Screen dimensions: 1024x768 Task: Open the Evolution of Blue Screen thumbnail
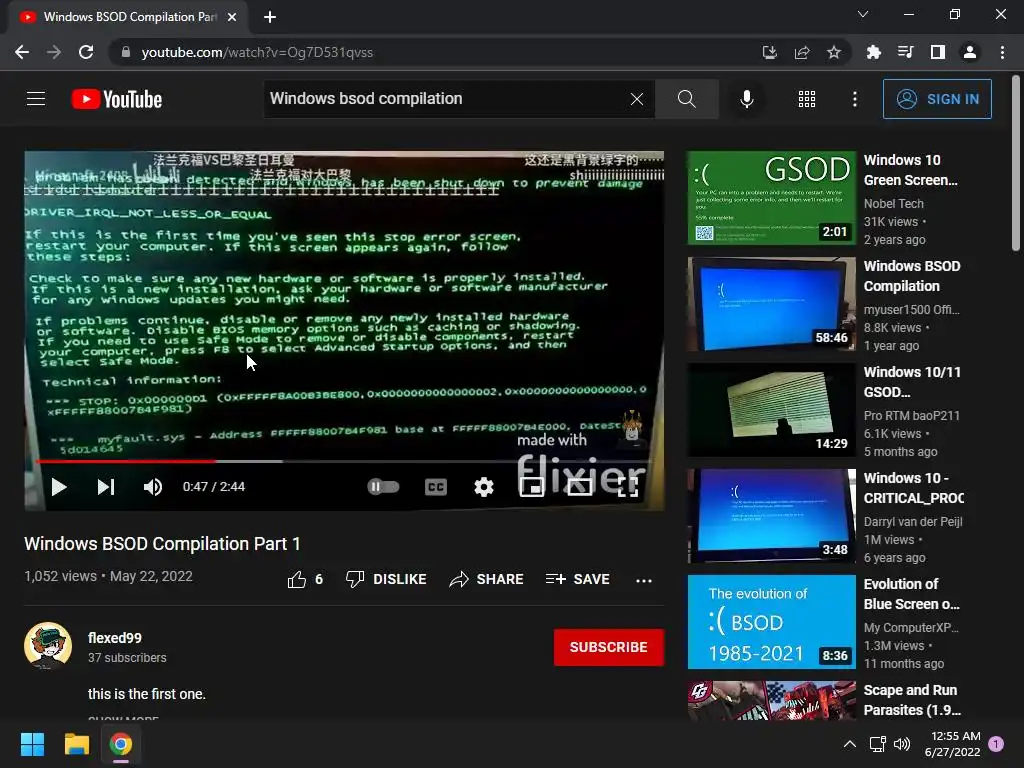tap(771, 622)
